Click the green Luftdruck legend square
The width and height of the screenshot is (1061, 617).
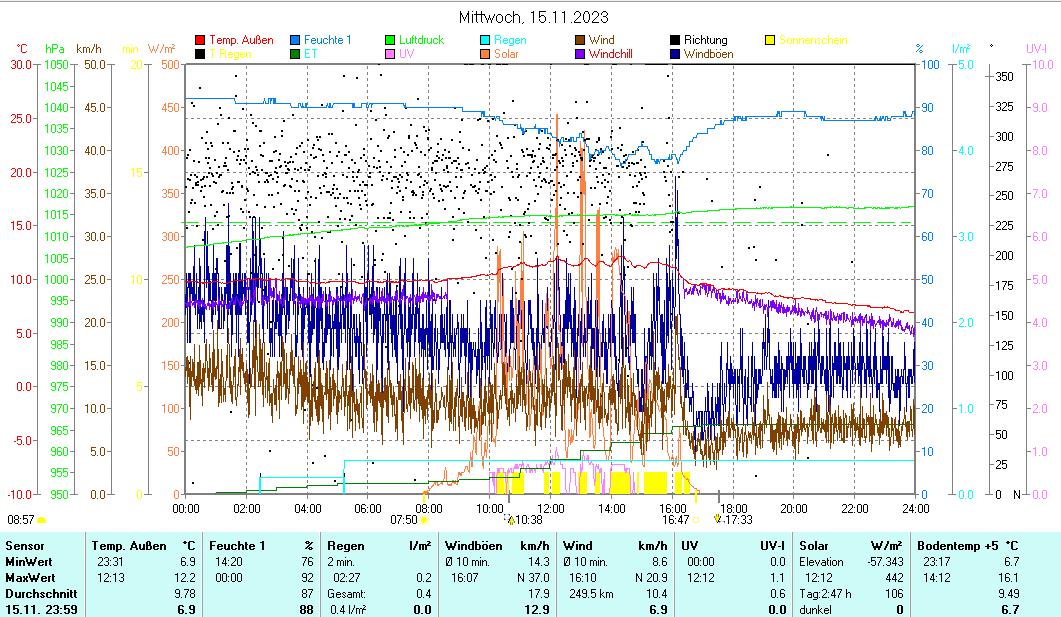390,41
